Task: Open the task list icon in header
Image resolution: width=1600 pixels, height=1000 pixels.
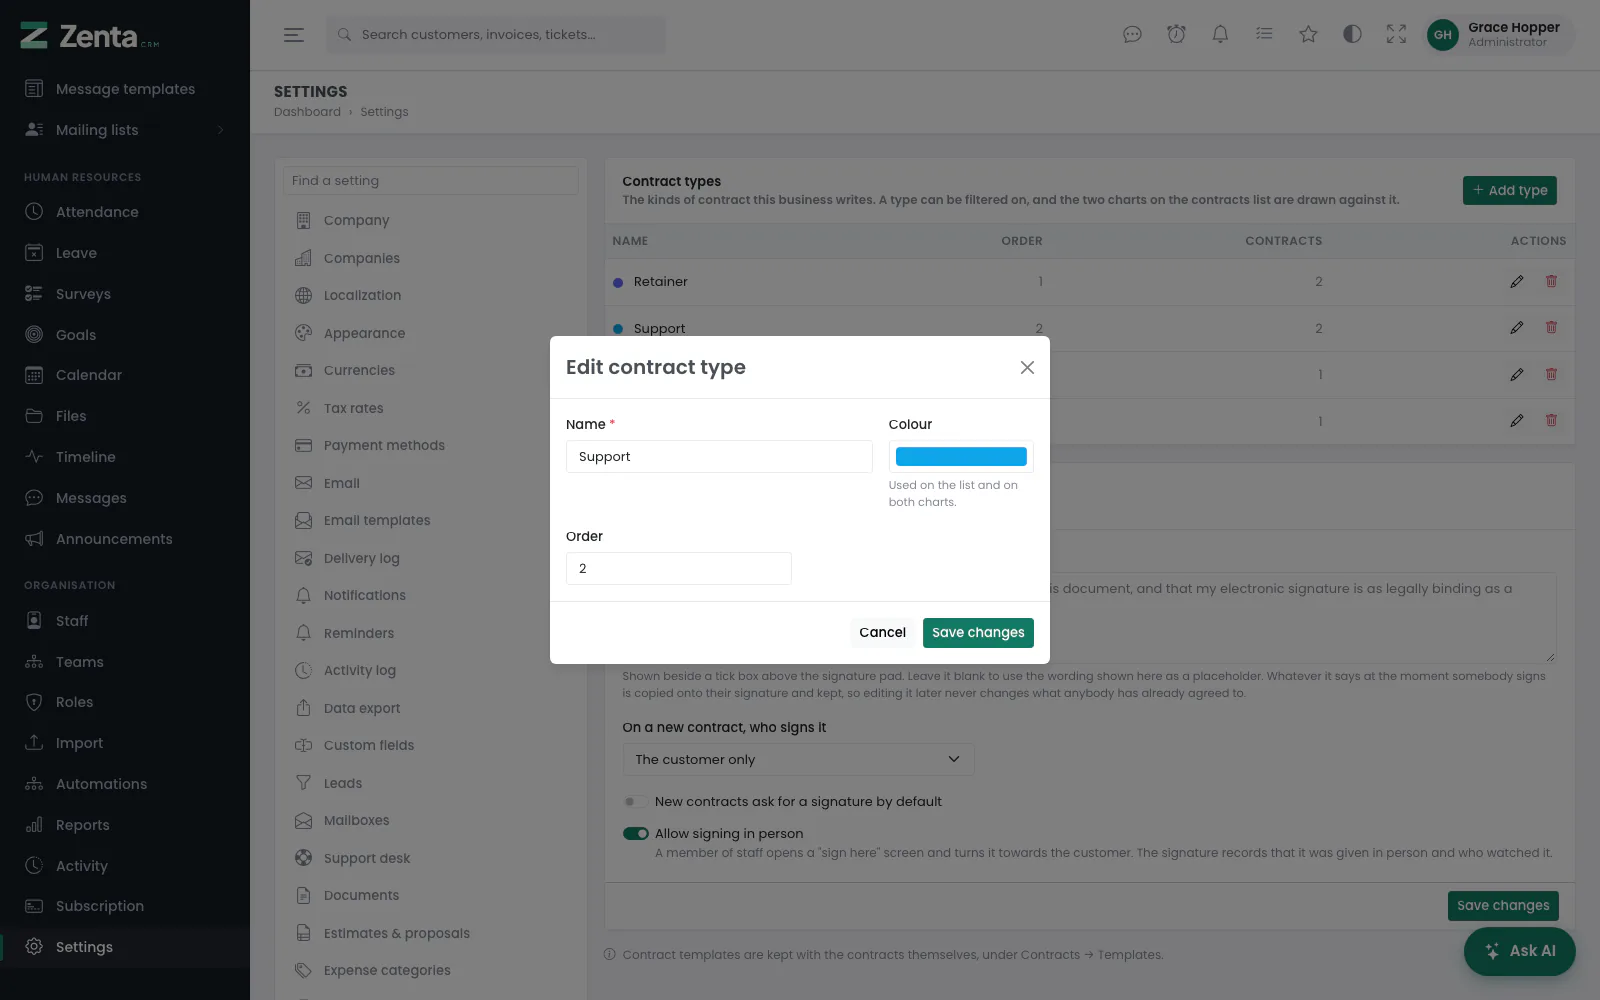Action: click(1264, 35)
